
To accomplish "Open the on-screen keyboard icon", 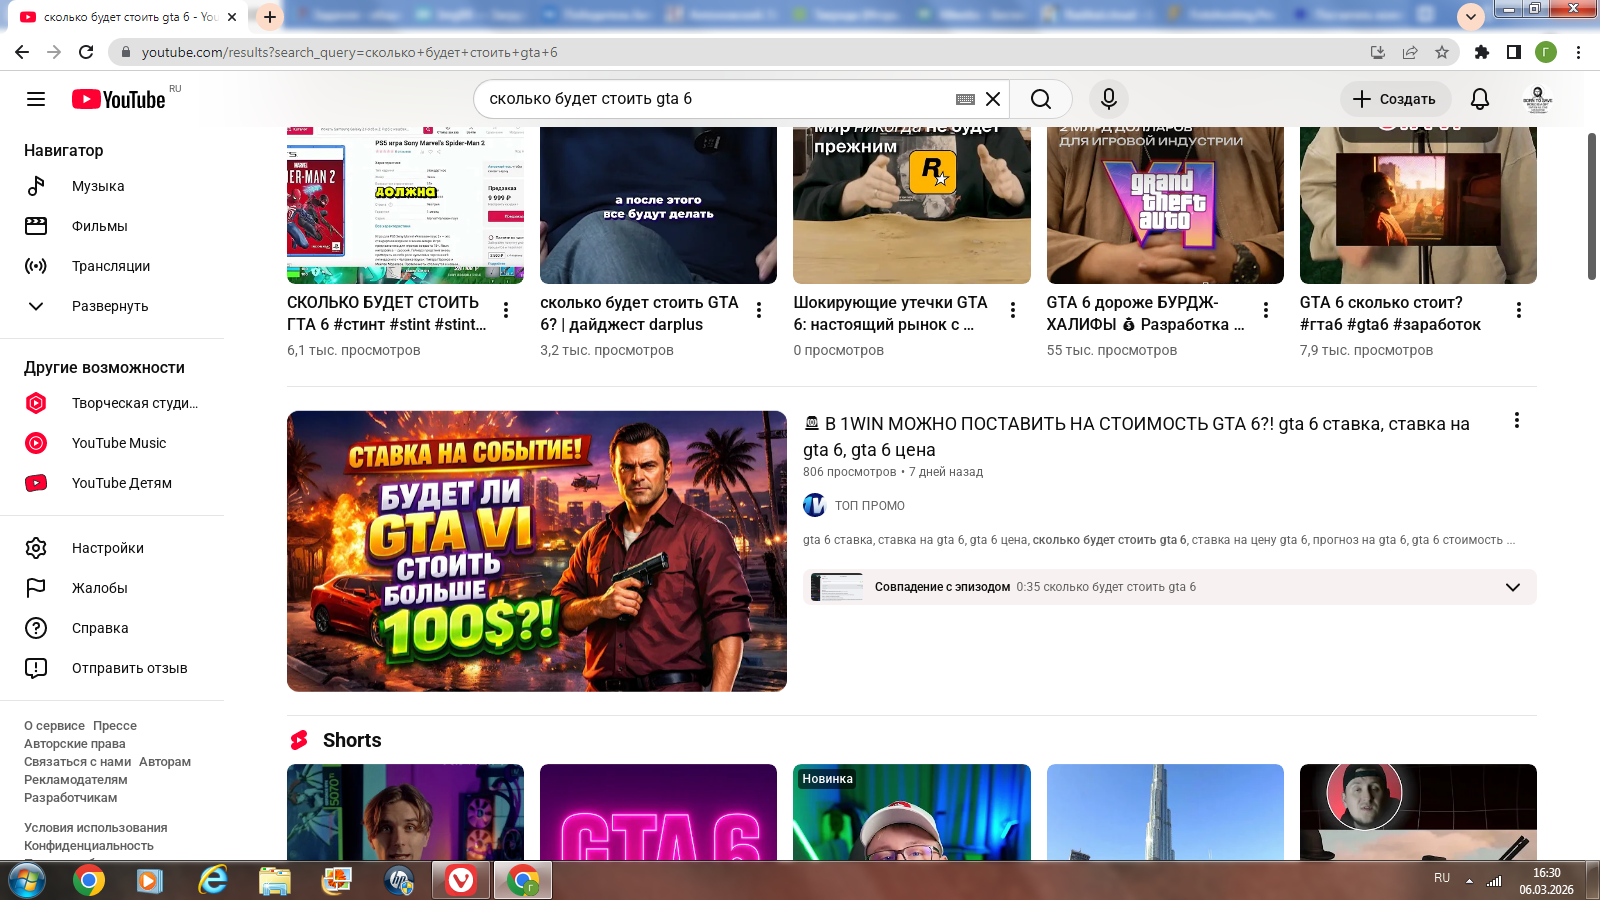I will [965, 99].
